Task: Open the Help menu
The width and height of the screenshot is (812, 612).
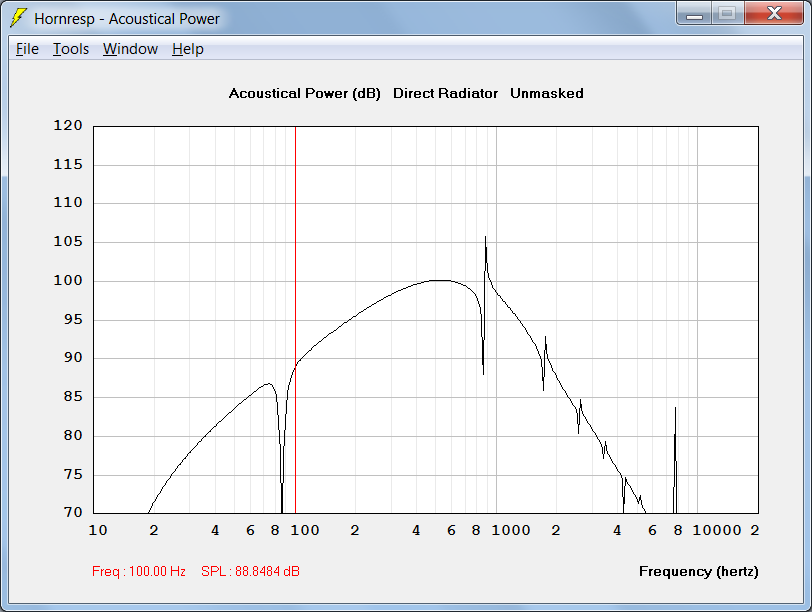Action: click(187, 49)
